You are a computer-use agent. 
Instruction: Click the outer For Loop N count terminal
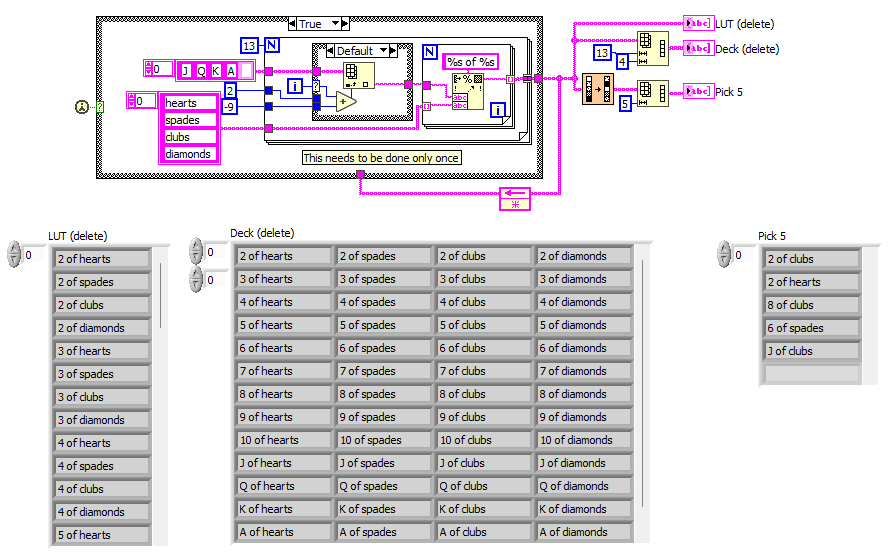pyautogui.click(x=272, y=45)
